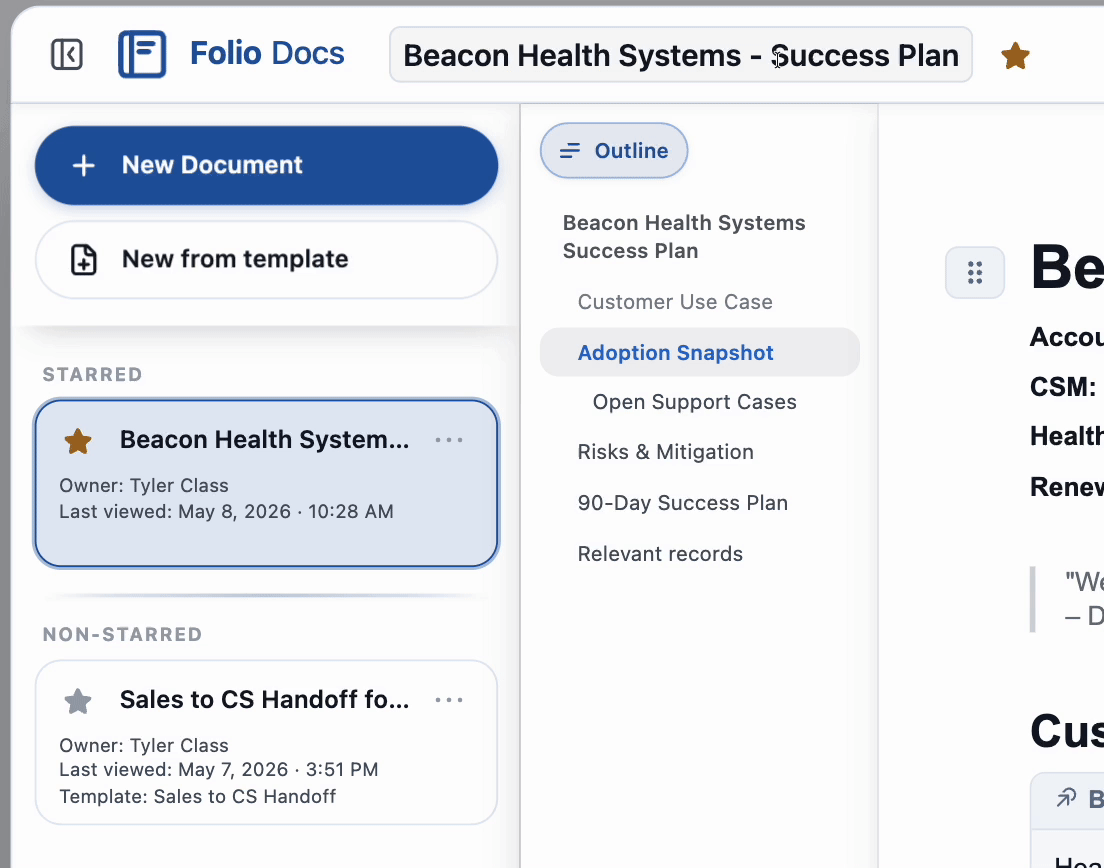Click the STARRED section label
This screenshot has width=1104, height=868.
[x=92, y=375]
